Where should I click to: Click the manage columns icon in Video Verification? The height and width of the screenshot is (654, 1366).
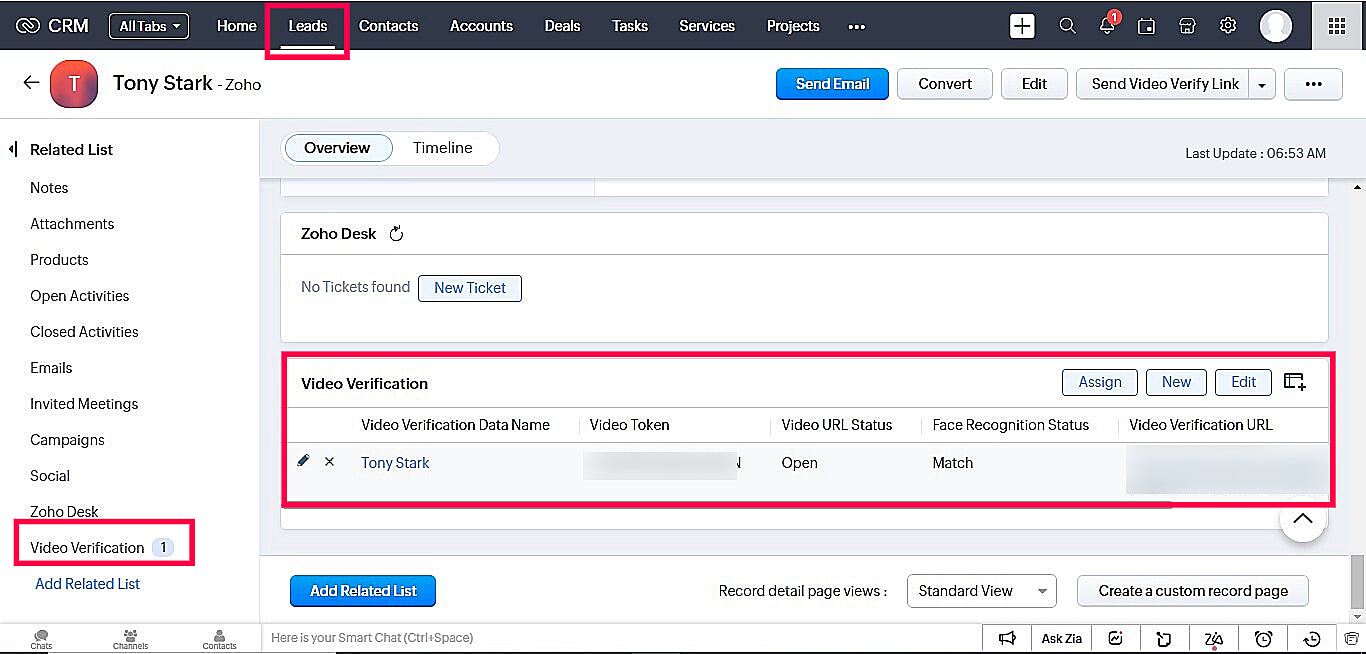coord(1295,382)
